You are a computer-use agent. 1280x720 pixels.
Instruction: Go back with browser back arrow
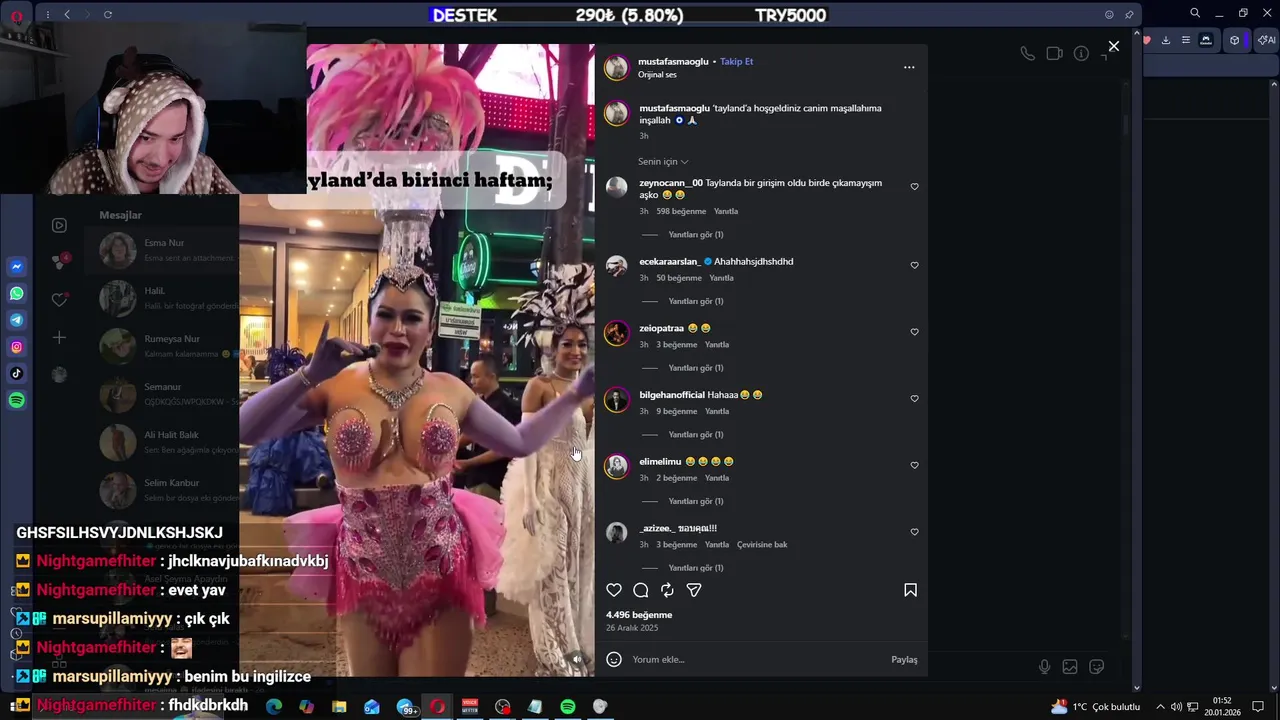[67, 14]
